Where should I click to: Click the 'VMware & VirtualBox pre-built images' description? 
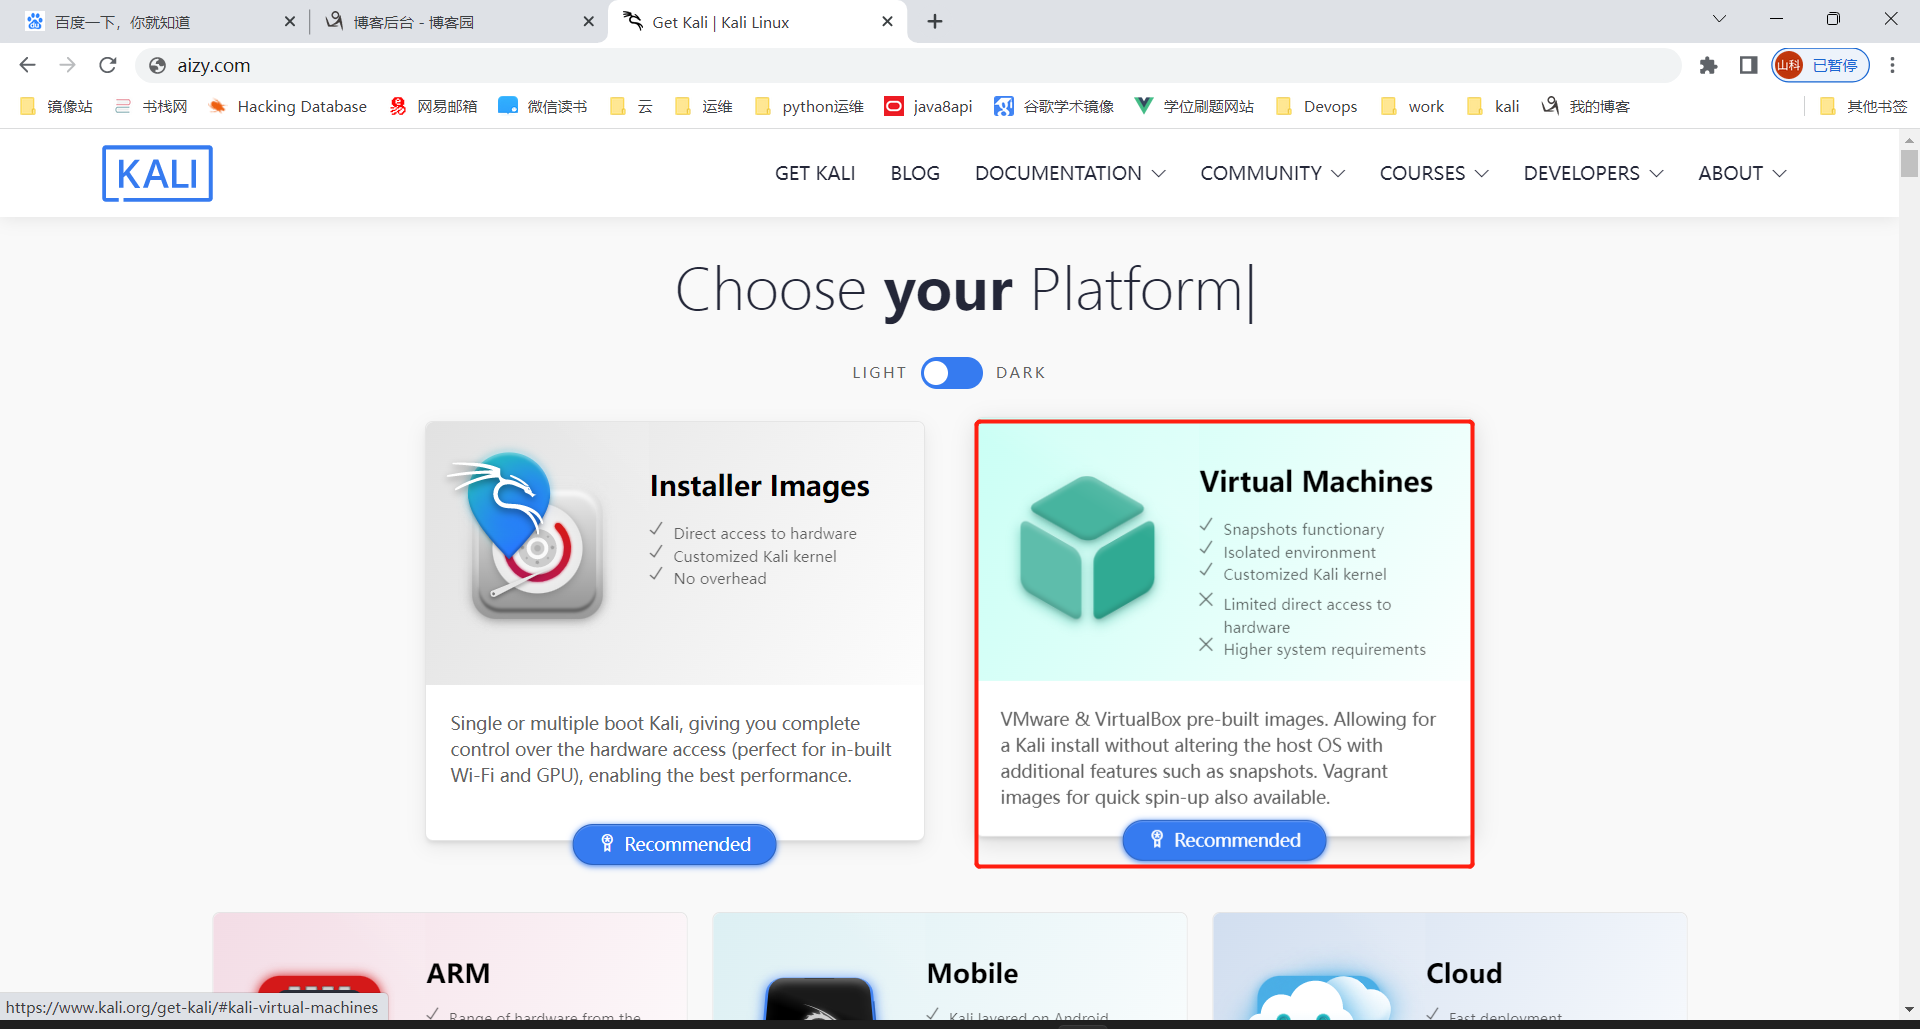pos(1218,758)
